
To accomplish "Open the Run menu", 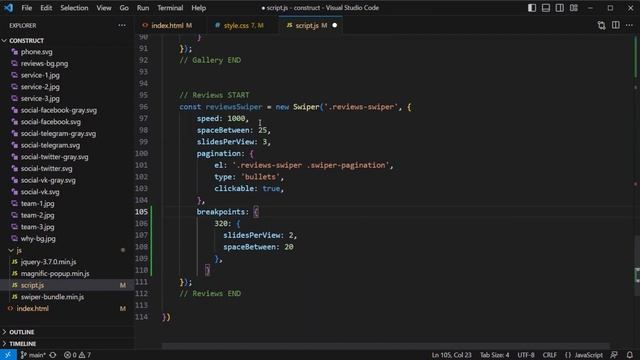I will pos(143,8).
